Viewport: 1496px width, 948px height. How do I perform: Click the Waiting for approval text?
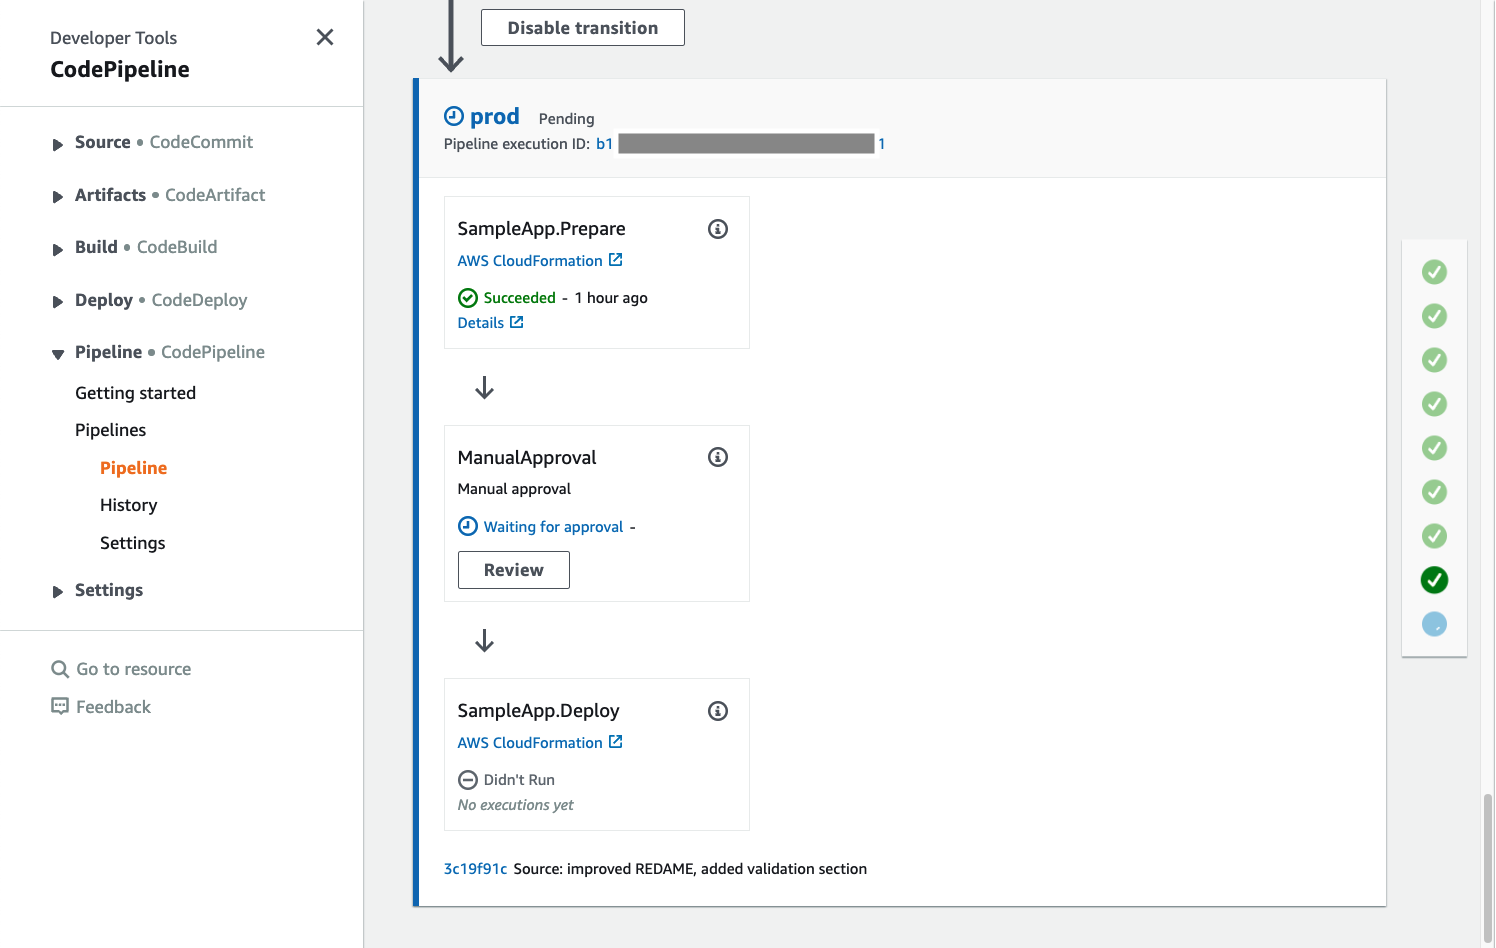click(x=553, y=527)
